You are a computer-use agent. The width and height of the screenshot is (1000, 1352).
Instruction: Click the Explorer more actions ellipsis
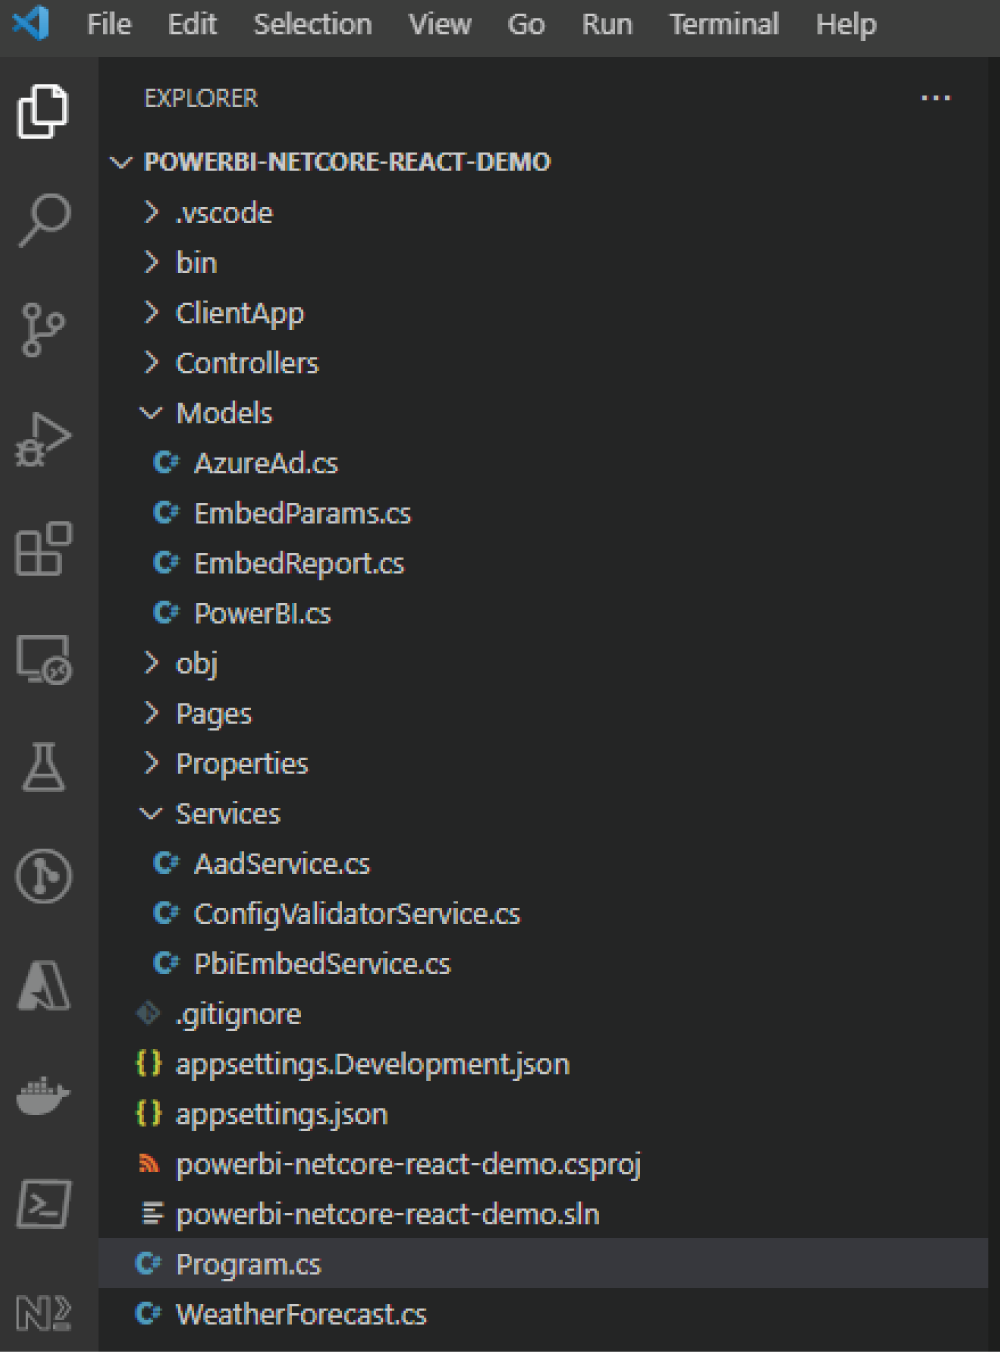click(935, 98)
